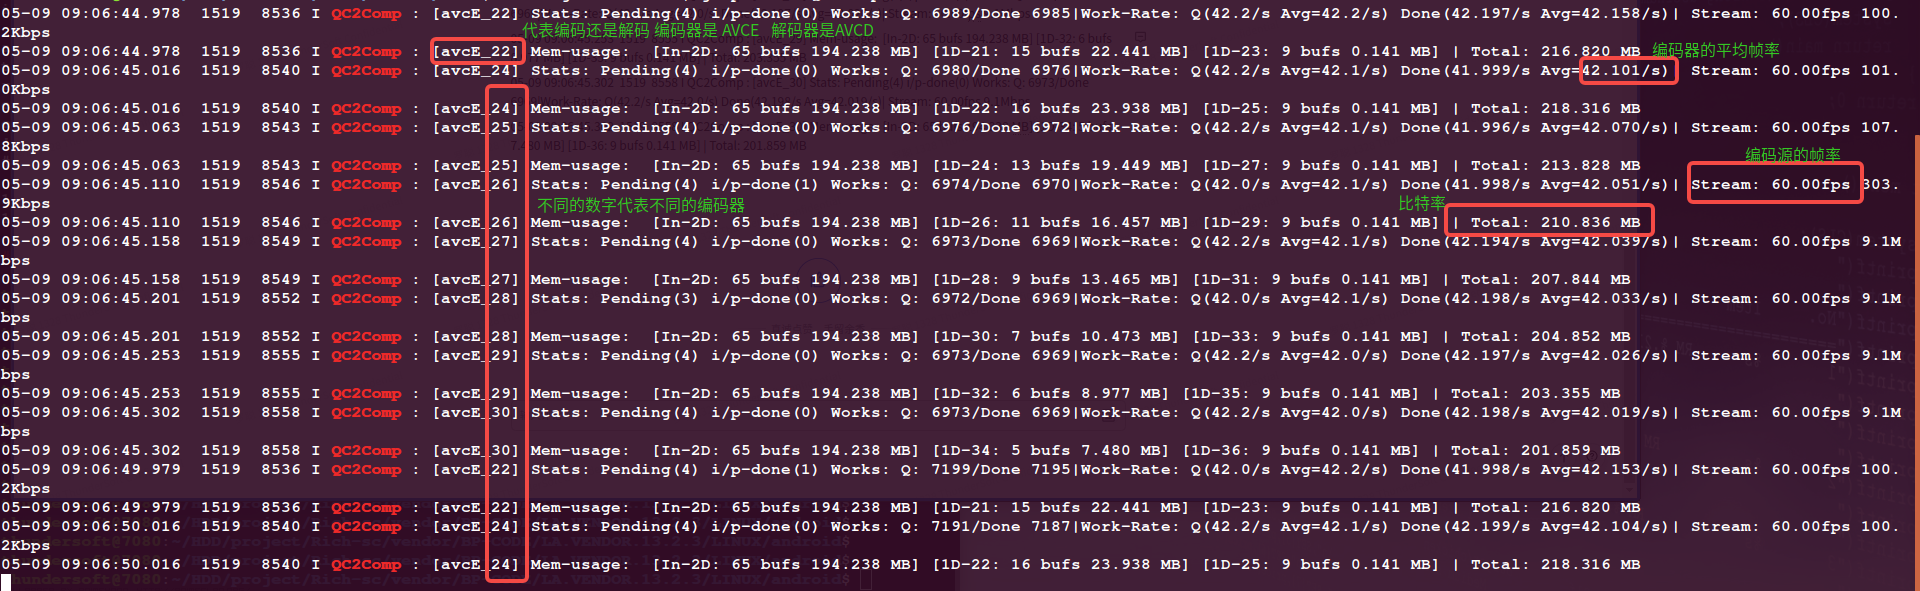Viewport: 1920px width, 591px height.
Task: Click the red-boxed Stream: 60.00fps value
Action: pos(1774,184)
